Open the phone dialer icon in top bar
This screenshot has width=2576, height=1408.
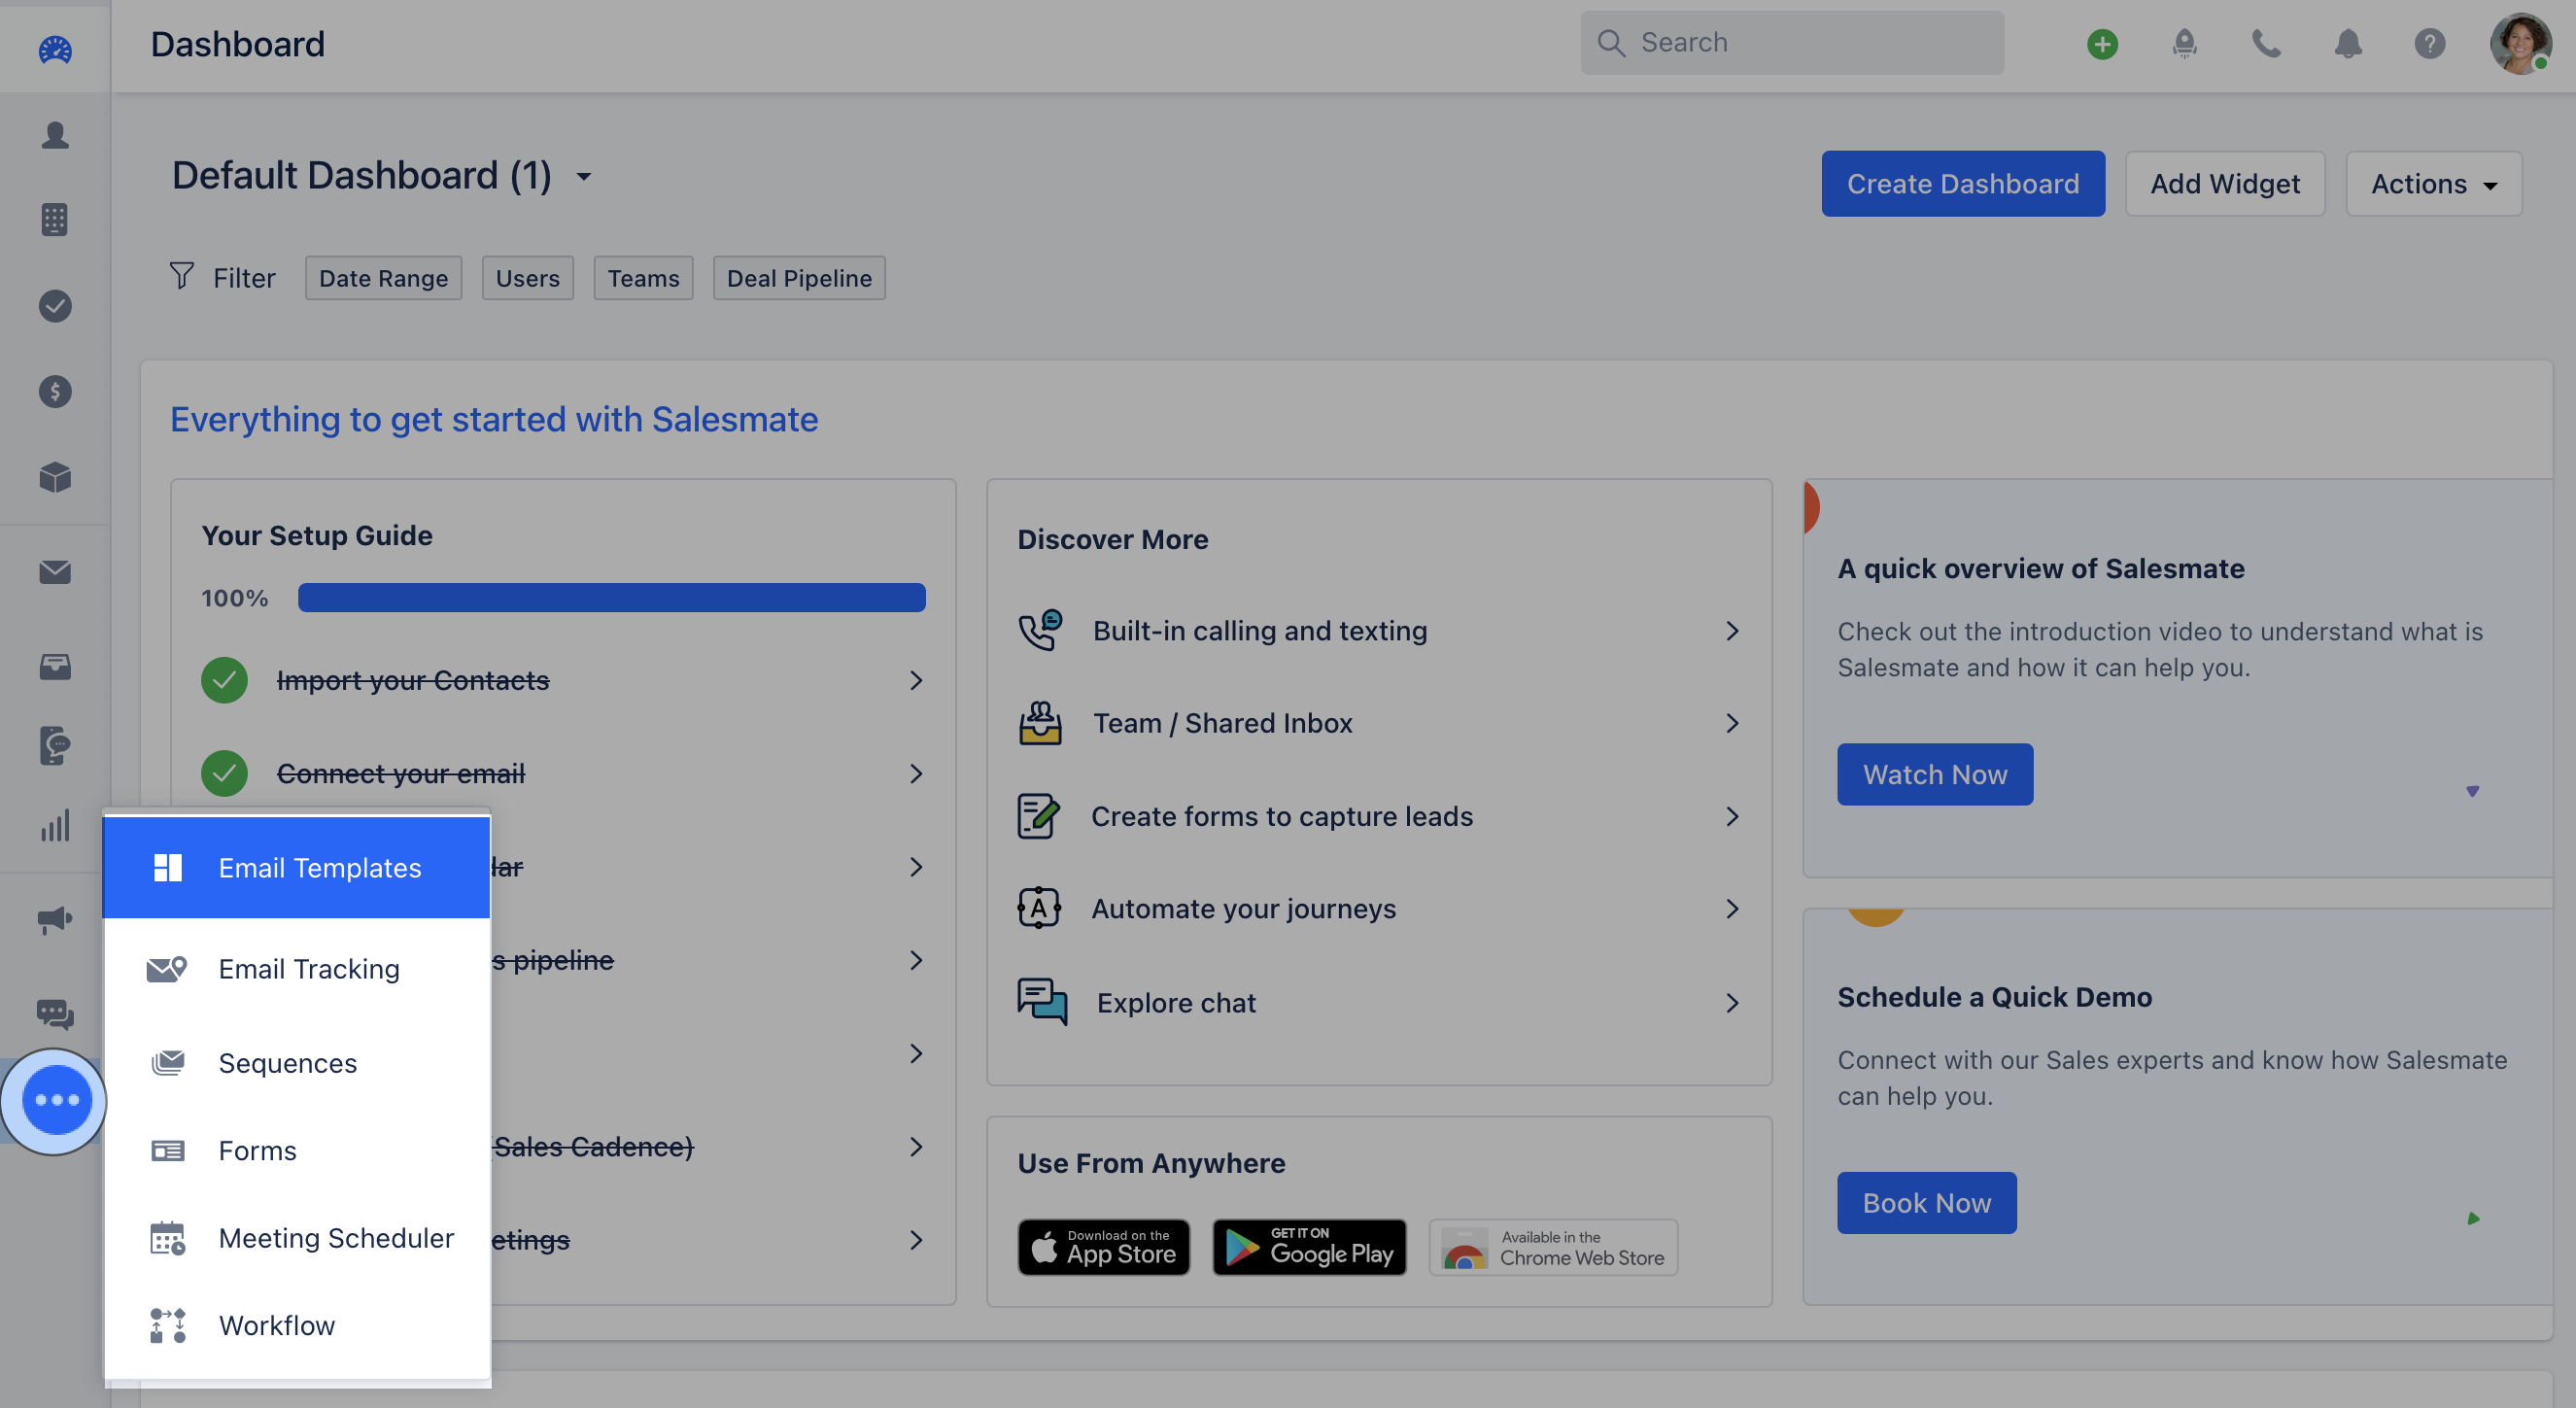tap(2266, 44)
